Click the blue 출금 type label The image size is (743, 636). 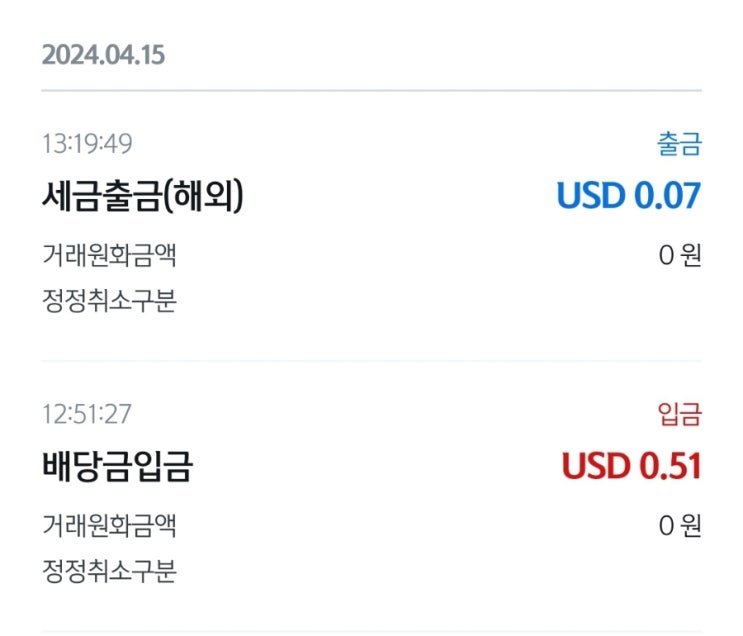pos(679,145)
